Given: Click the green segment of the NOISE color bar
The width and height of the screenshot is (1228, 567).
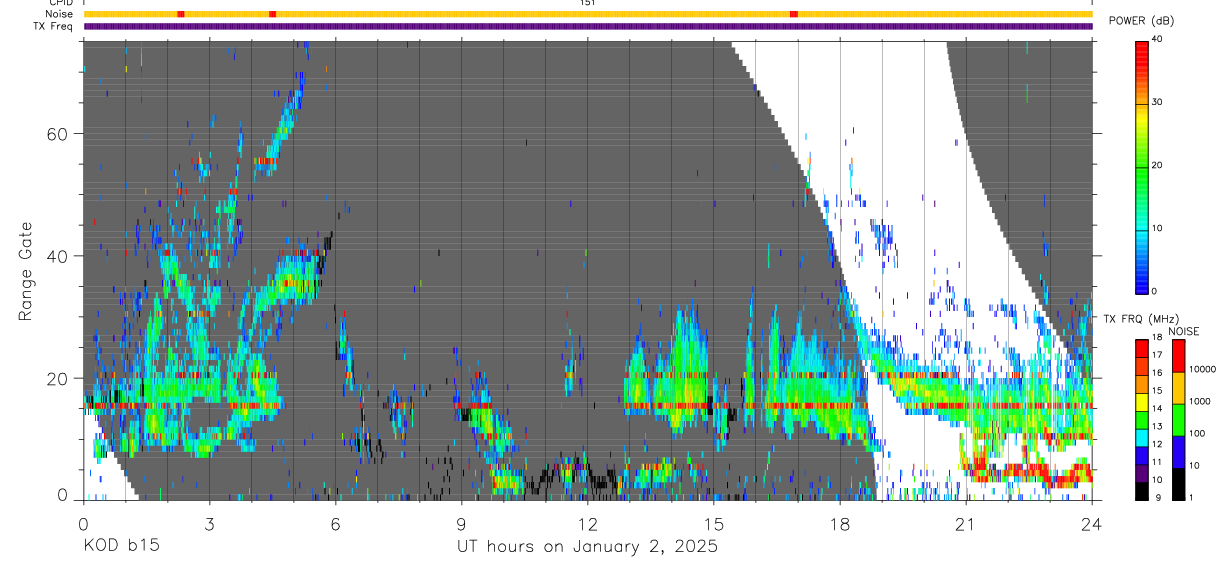Looking at the screenshot, I should (x=1179, y=420).
